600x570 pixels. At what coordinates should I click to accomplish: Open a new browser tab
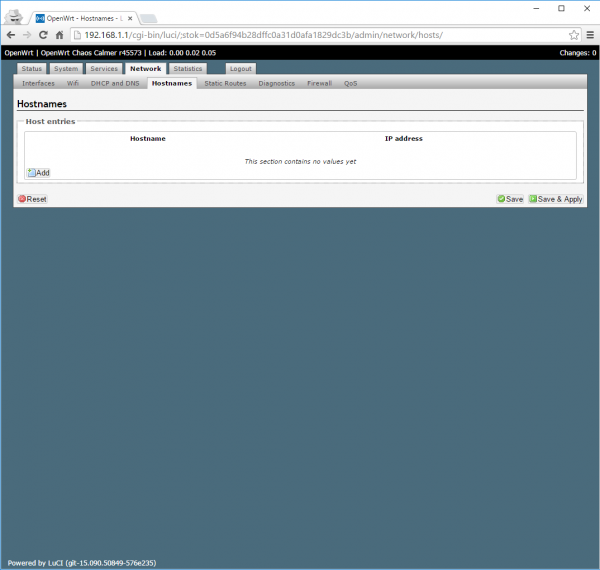pos(147,18)
